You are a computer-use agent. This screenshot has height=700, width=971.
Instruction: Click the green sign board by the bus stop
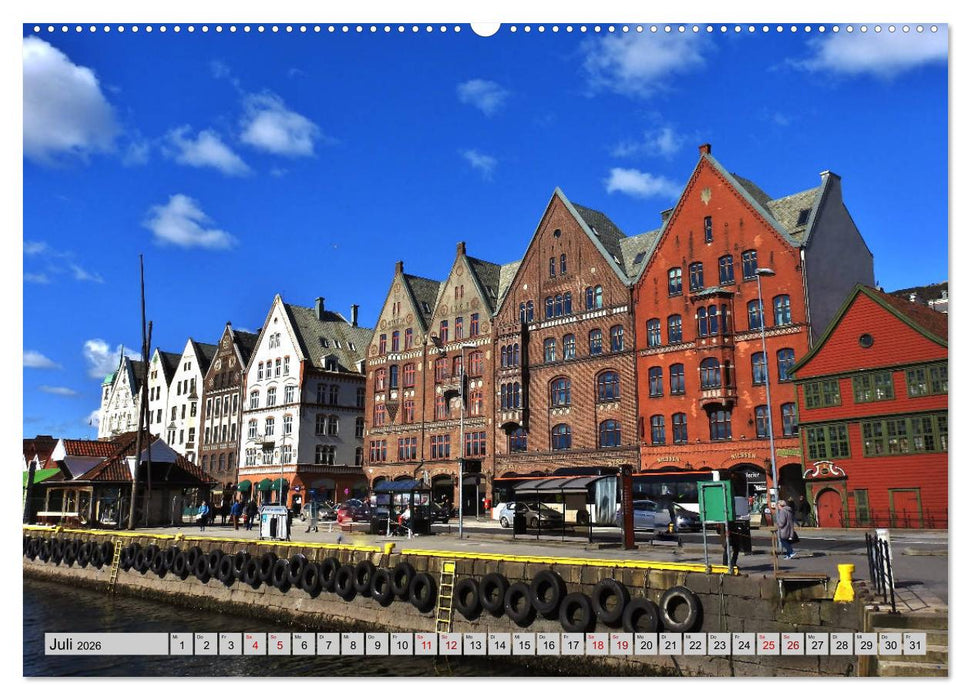714,502
